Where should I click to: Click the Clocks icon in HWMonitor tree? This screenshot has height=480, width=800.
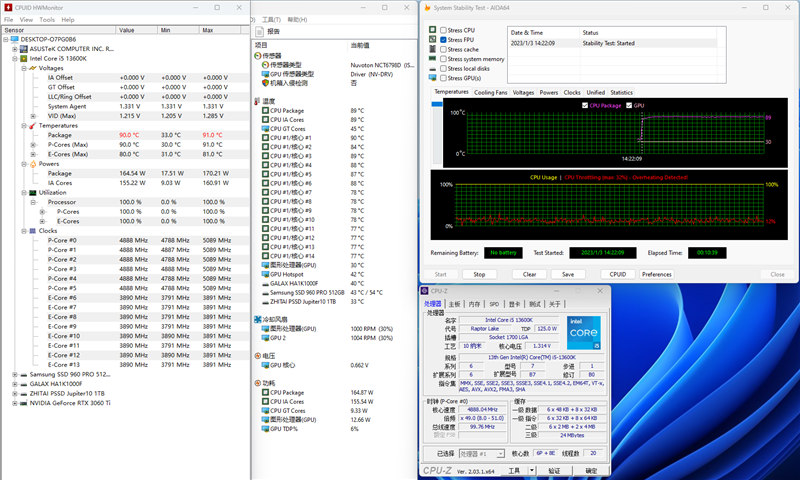[x=33, y=230]
